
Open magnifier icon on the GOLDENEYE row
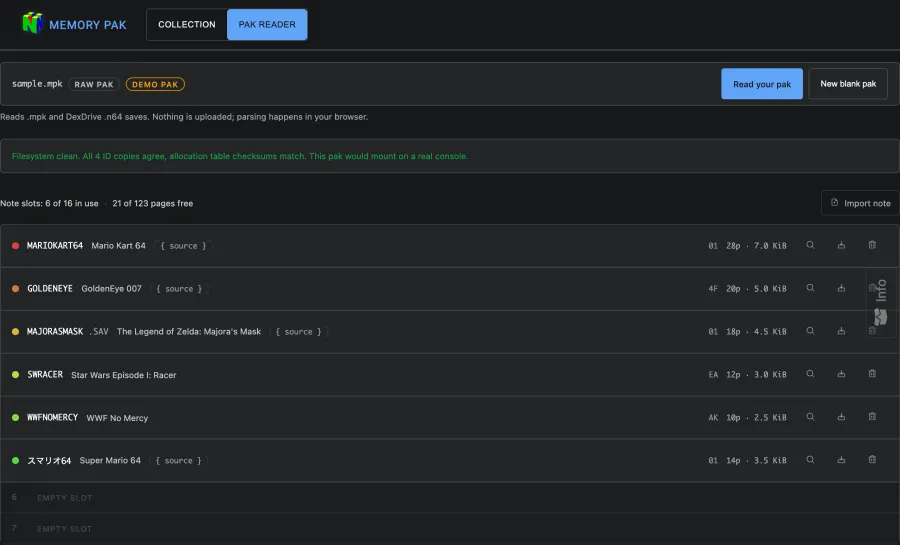coord(810,288)
